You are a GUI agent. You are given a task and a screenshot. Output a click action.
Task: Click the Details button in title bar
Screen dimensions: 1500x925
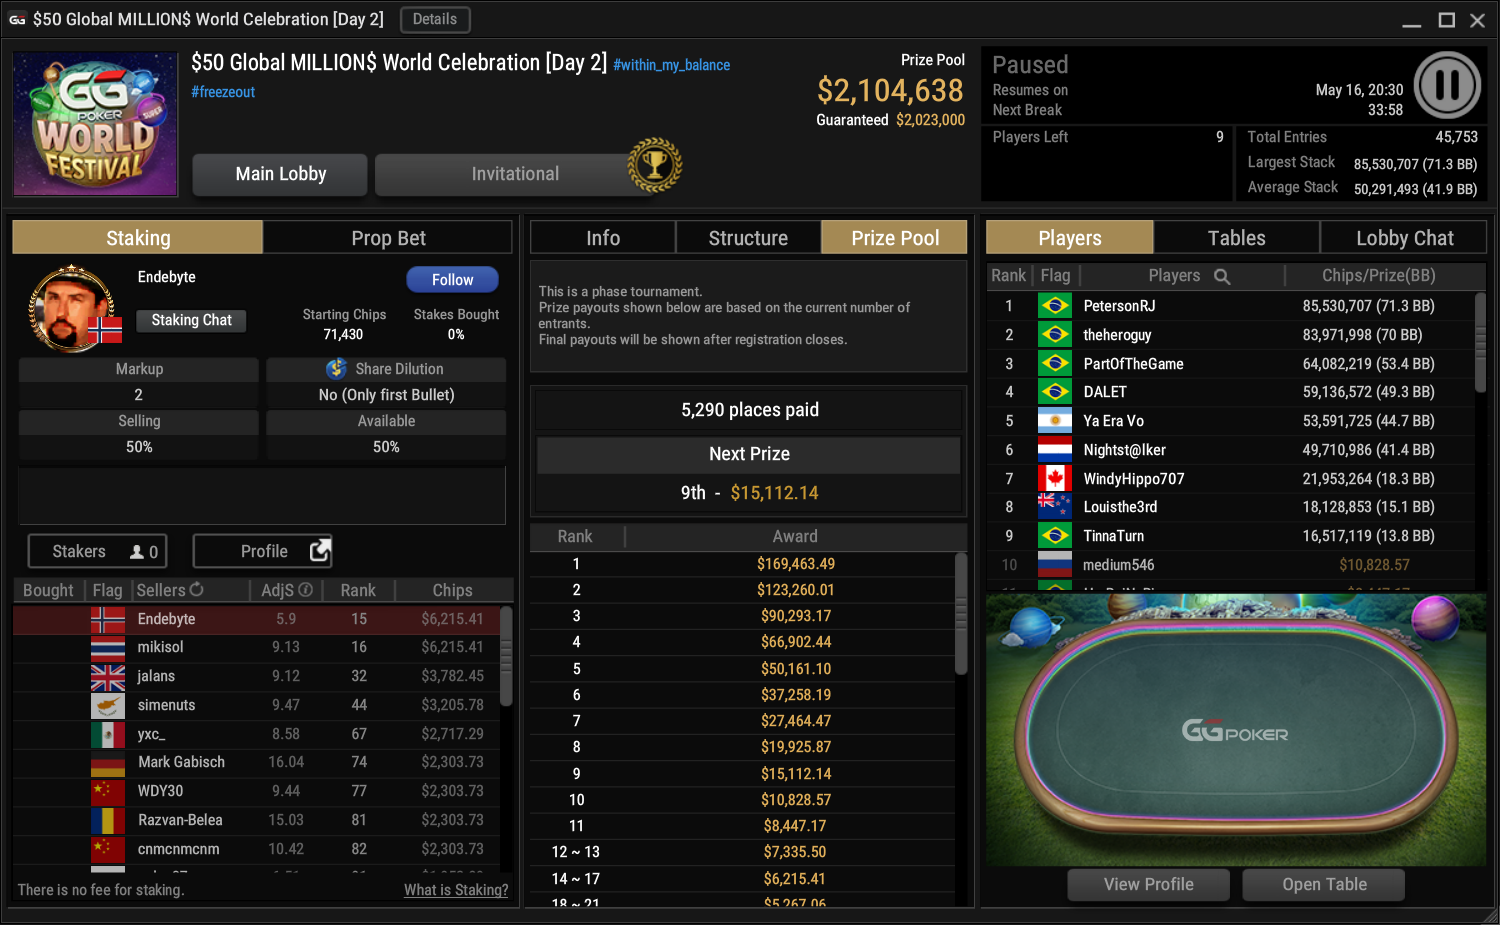pos(435,19)
